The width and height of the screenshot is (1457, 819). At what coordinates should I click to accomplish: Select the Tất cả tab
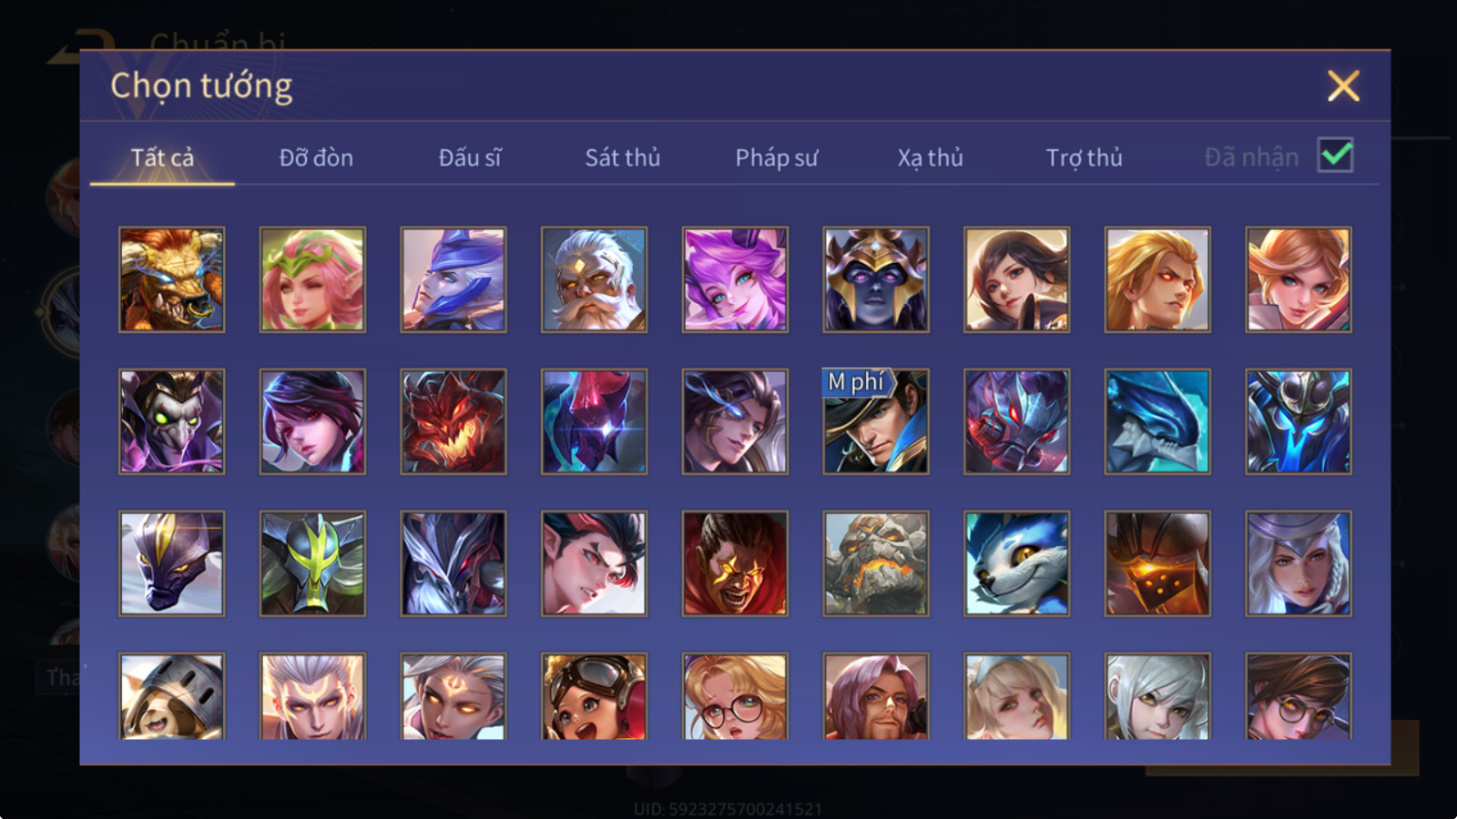pyautogui.click(x=162, y=157)
